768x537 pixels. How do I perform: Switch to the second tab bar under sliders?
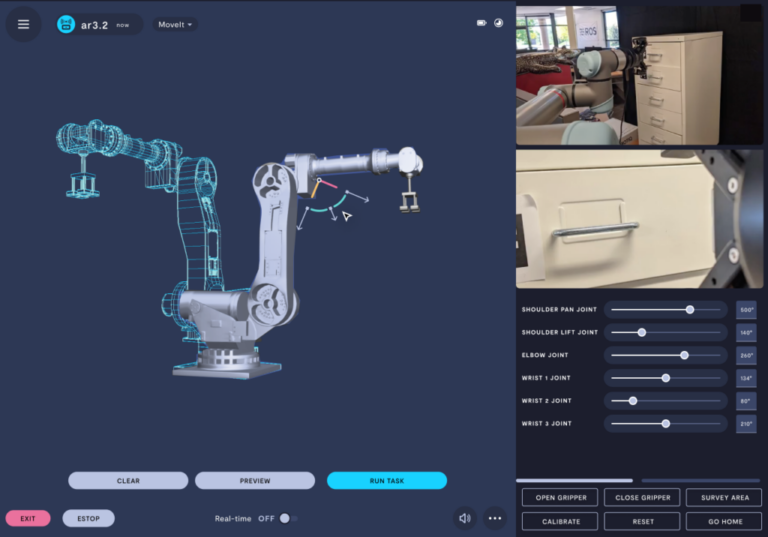point(700,480)
